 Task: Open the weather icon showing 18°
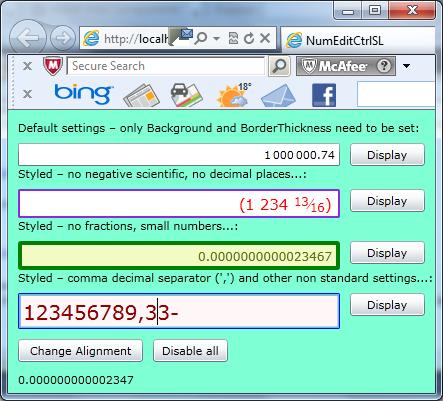[x=234, y=95]
